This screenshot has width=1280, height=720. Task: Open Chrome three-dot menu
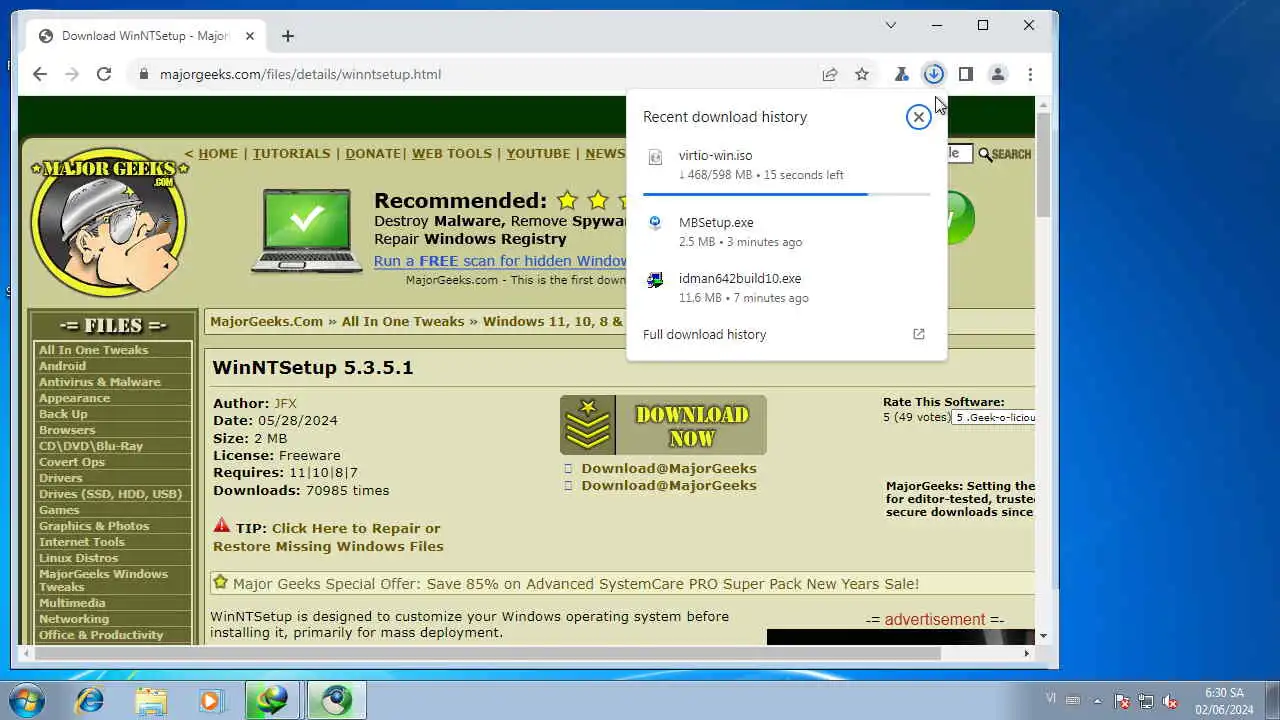1030,74
